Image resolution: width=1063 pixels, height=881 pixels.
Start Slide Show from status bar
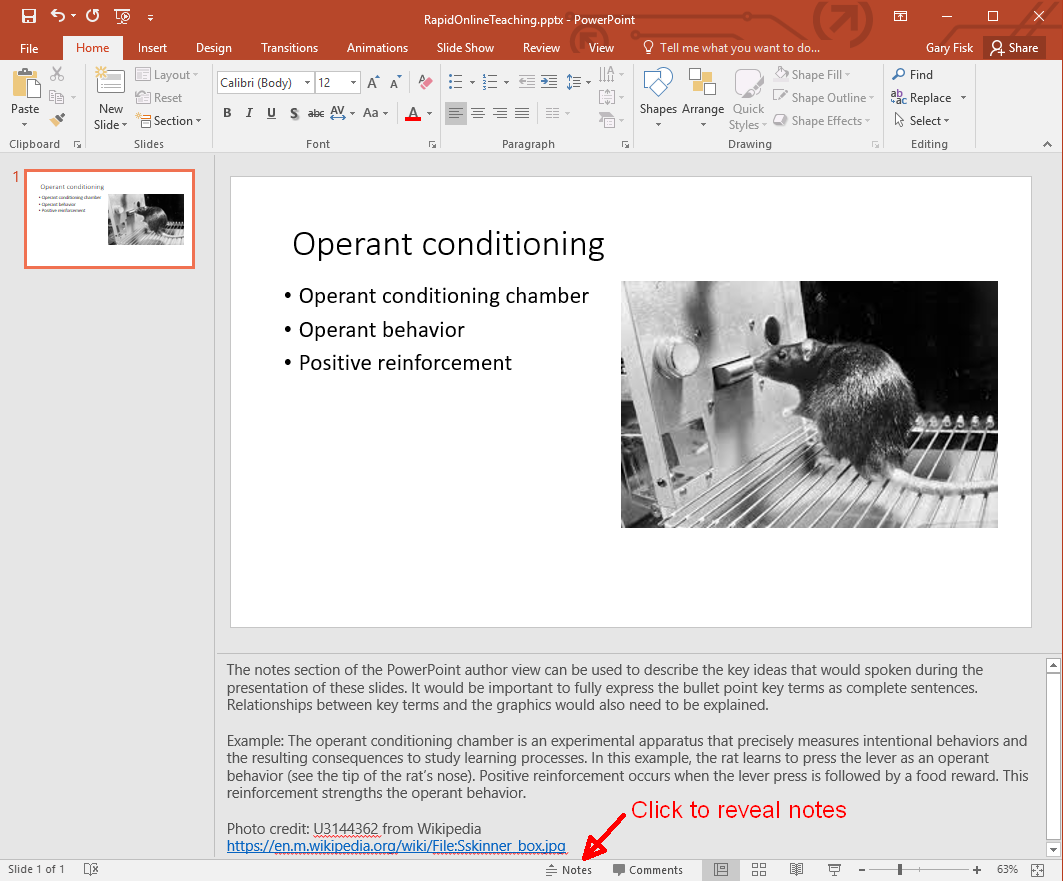click(x=834, y=869)
